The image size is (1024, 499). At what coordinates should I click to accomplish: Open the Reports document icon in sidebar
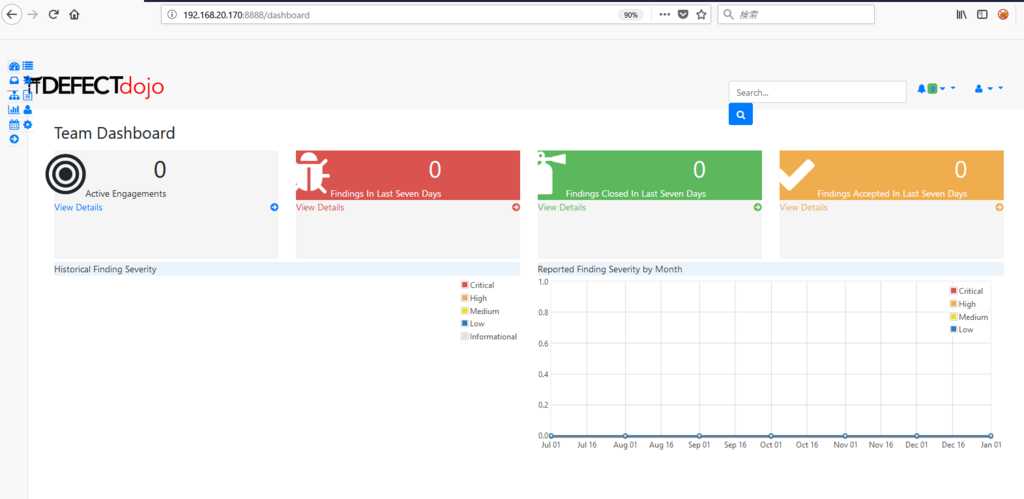(28, 95)
